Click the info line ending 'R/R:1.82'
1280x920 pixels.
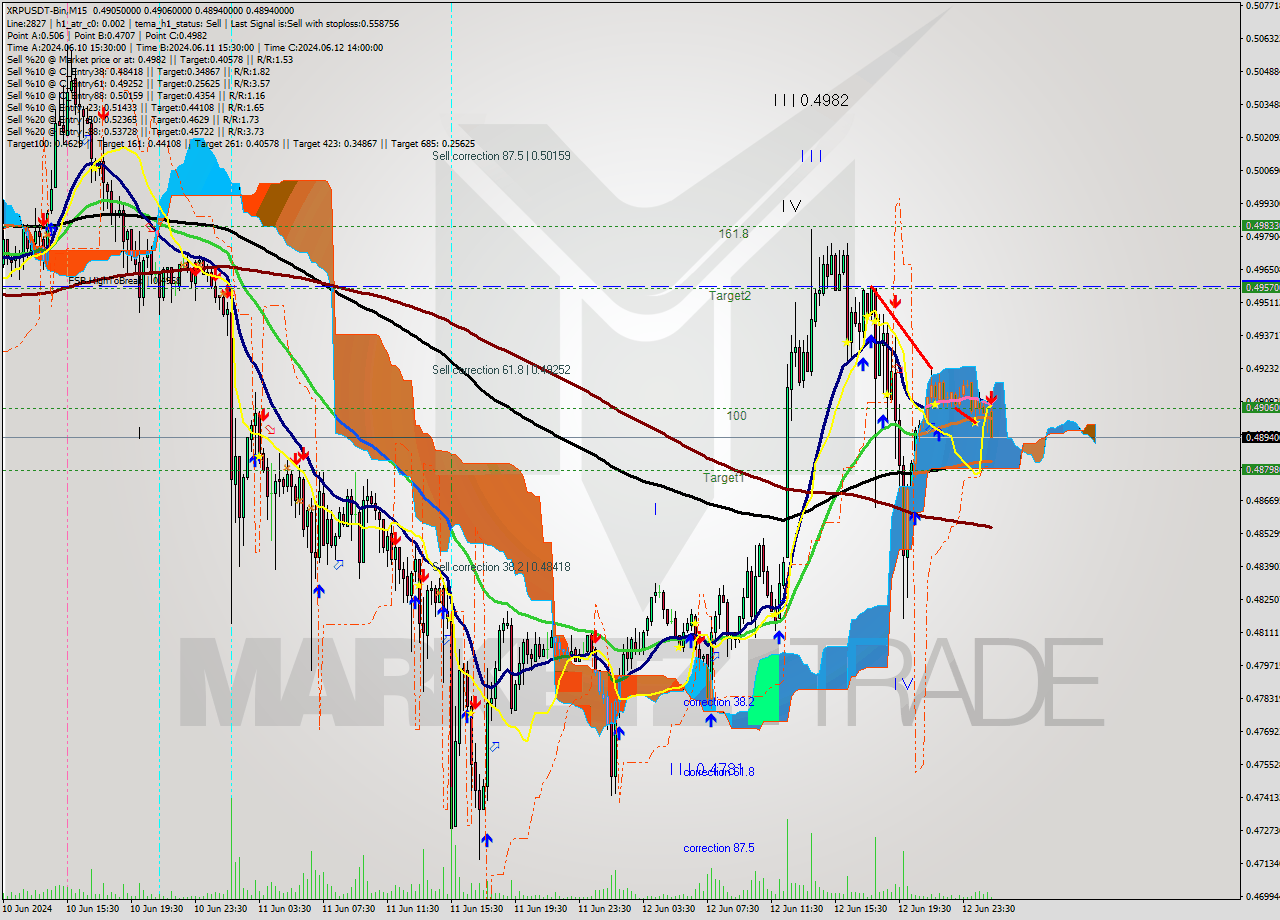click(138, 71)
